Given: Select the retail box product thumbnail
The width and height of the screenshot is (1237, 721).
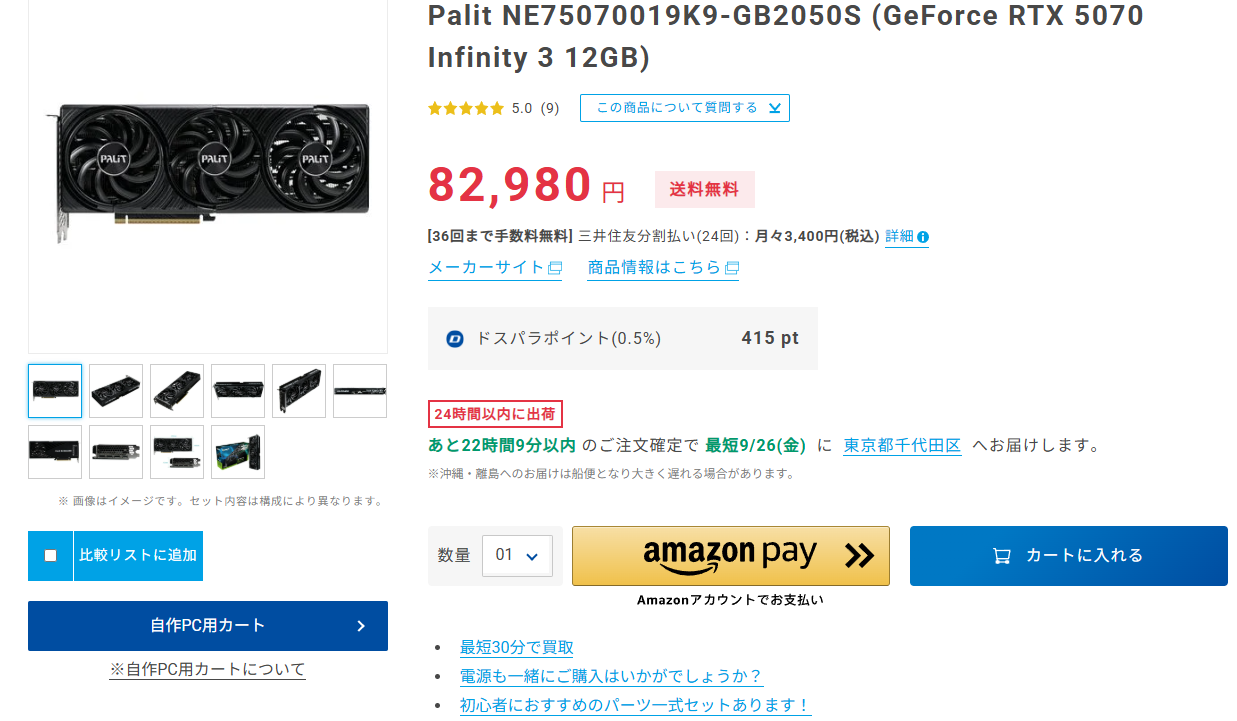Looking at the screenshot, I should tap(238, 452).
